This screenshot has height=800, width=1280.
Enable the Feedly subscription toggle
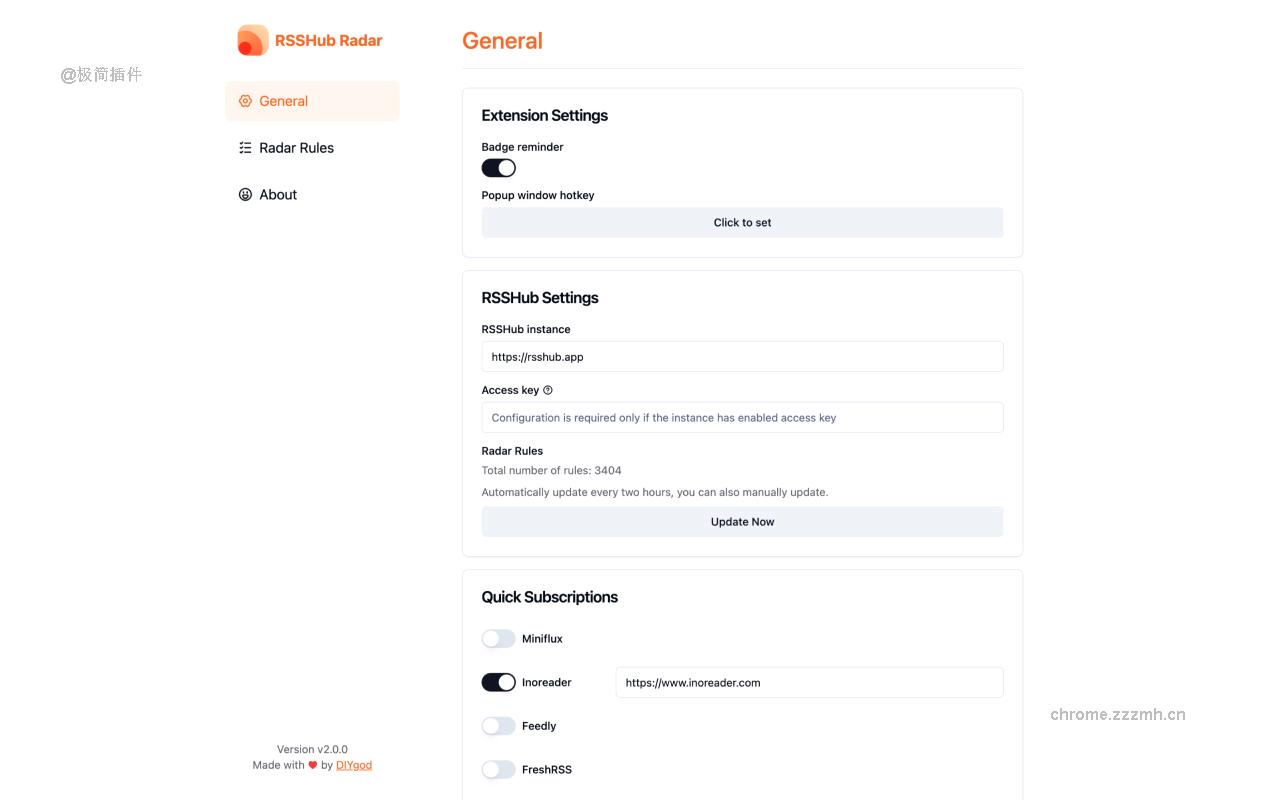pyautogui.click(x=498, y=726)
